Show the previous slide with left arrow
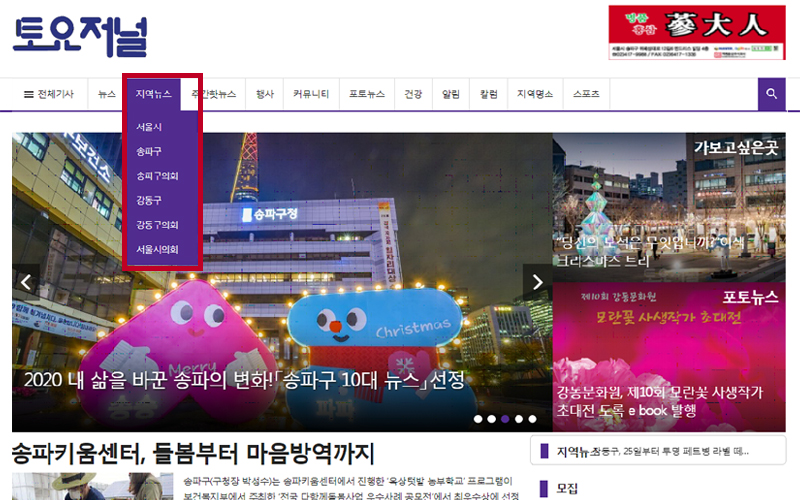The height and width of the screenshot is (500, 800). click(26, 282)
